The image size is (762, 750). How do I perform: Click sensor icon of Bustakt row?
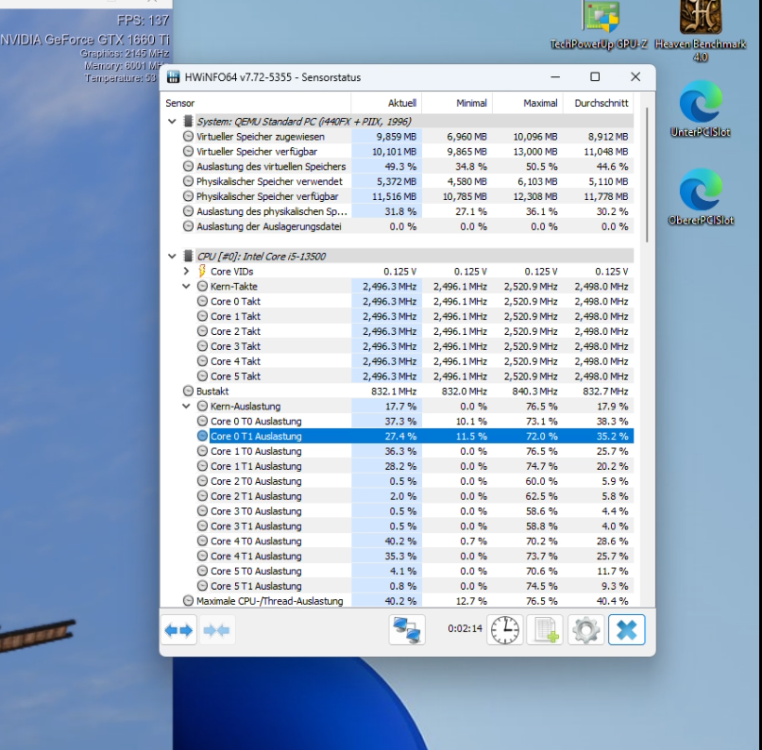(188, 391)
